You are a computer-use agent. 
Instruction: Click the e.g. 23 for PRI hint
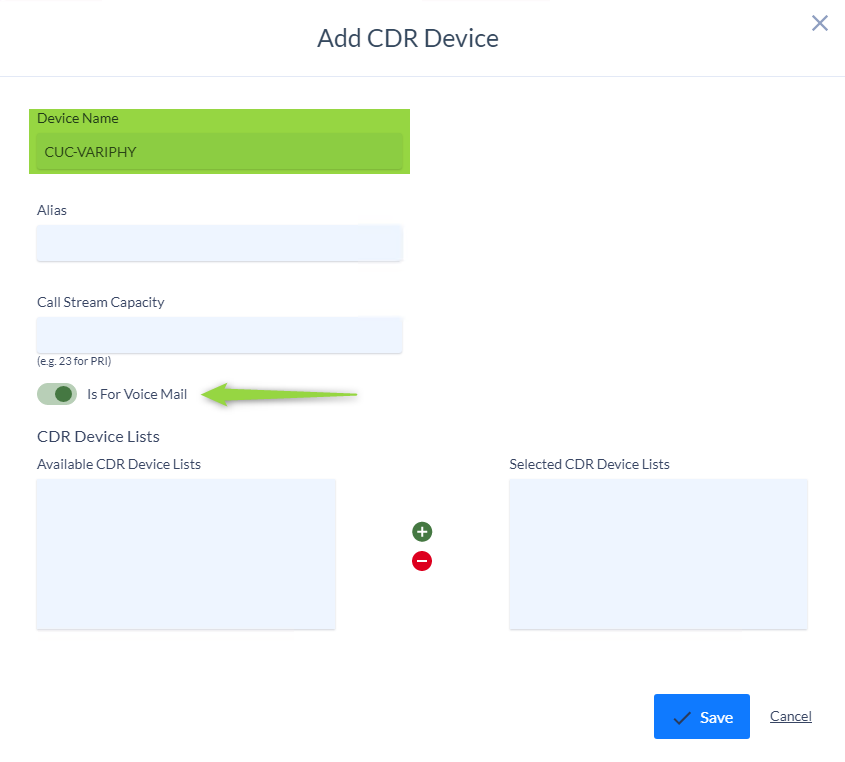74,361
